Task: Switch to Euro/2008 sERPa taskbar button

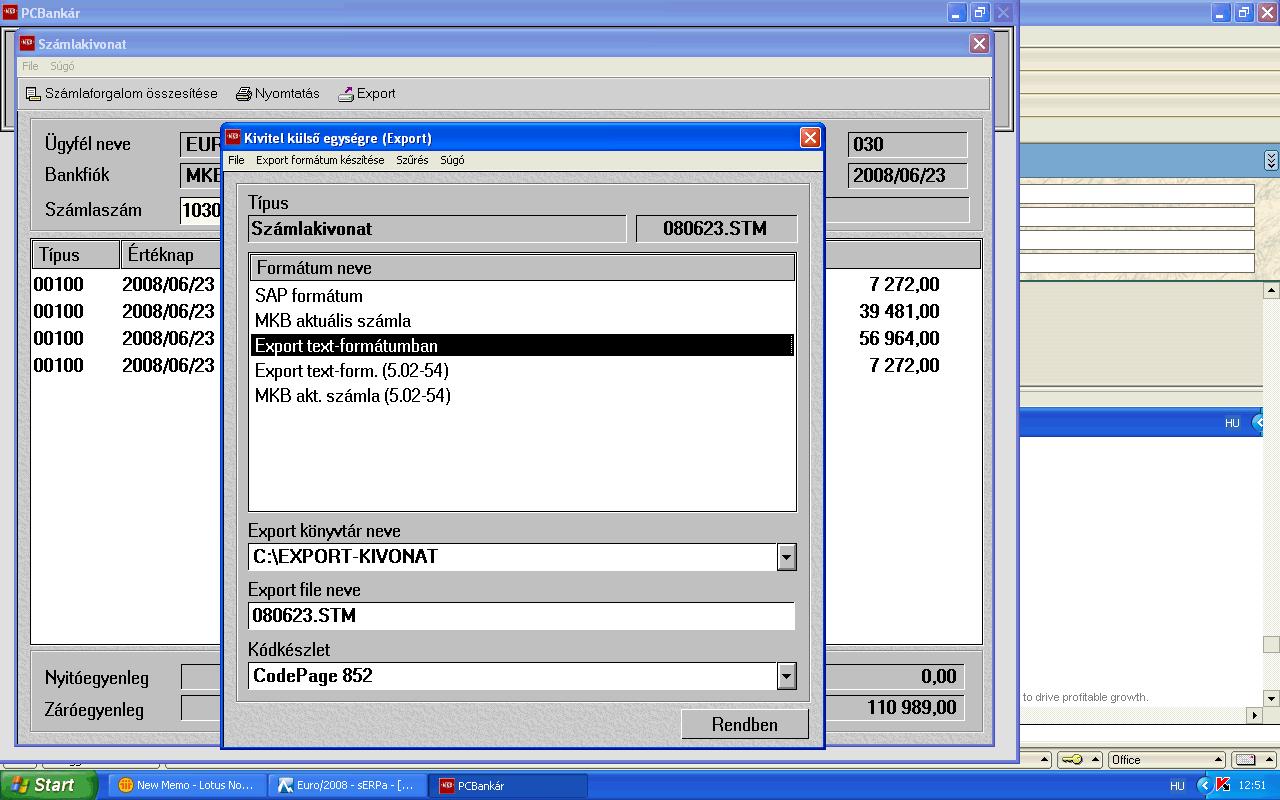Action: click(347, 785)
